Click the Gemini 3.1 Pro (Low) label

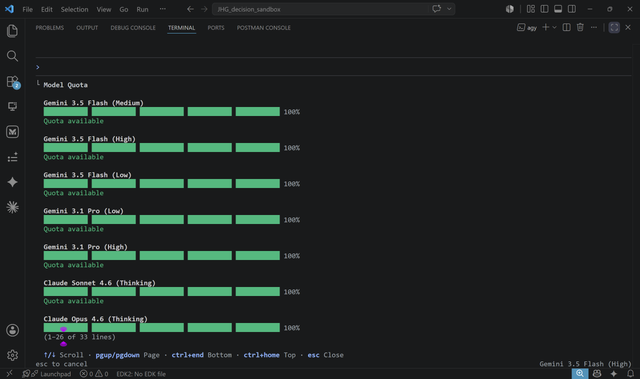[x=83, y=211]
